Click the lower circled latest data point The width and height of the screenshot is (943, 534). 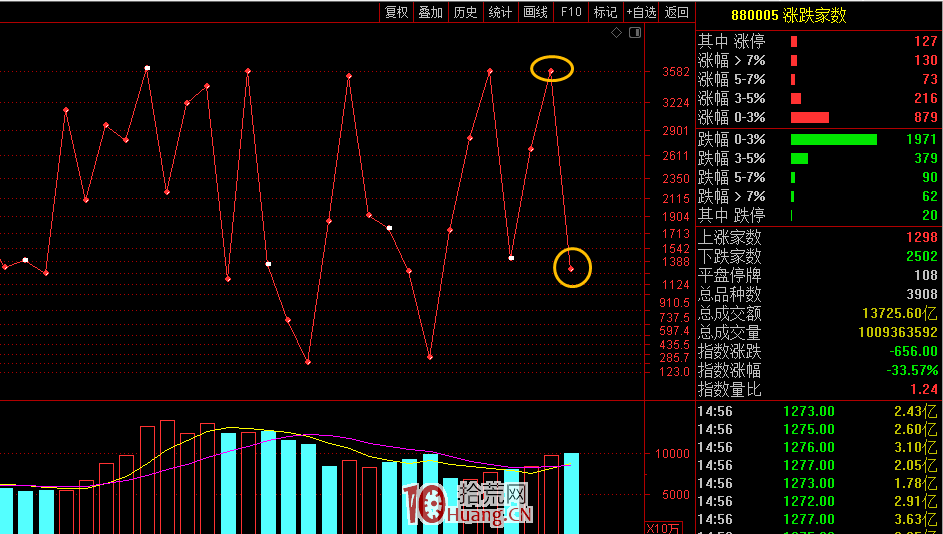pos(572,269)
